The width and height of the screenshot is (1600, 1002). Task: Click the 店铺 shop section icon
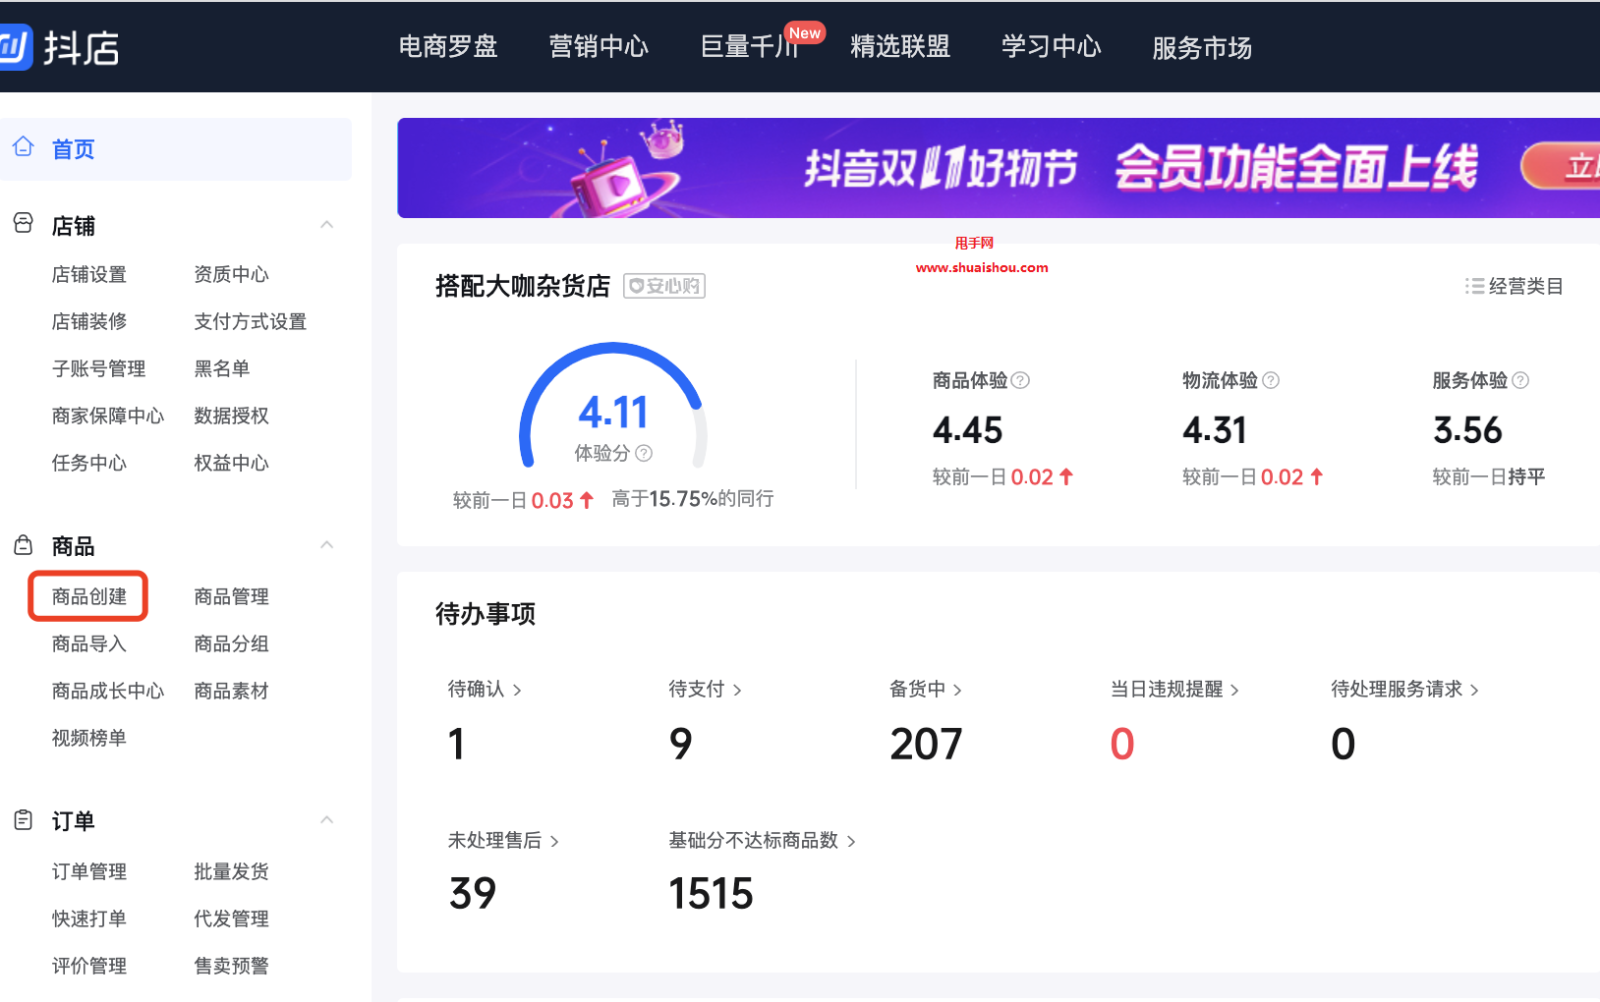[x=23, y=225]
